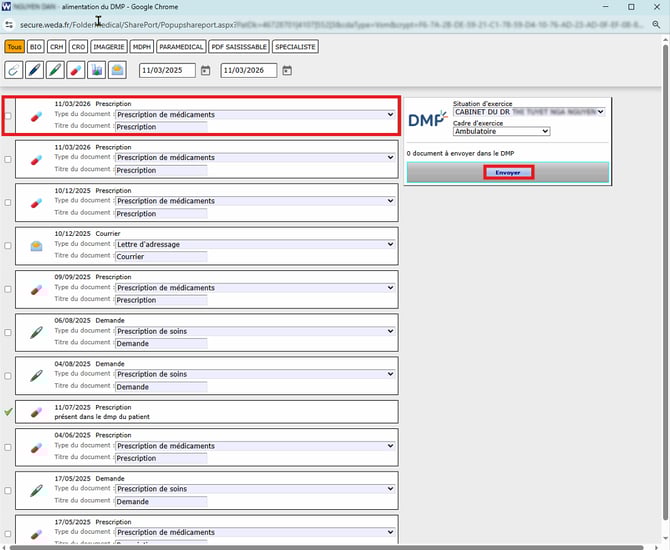
Task: Click the lab chart filter icon
Action: [x=97, y=70]
